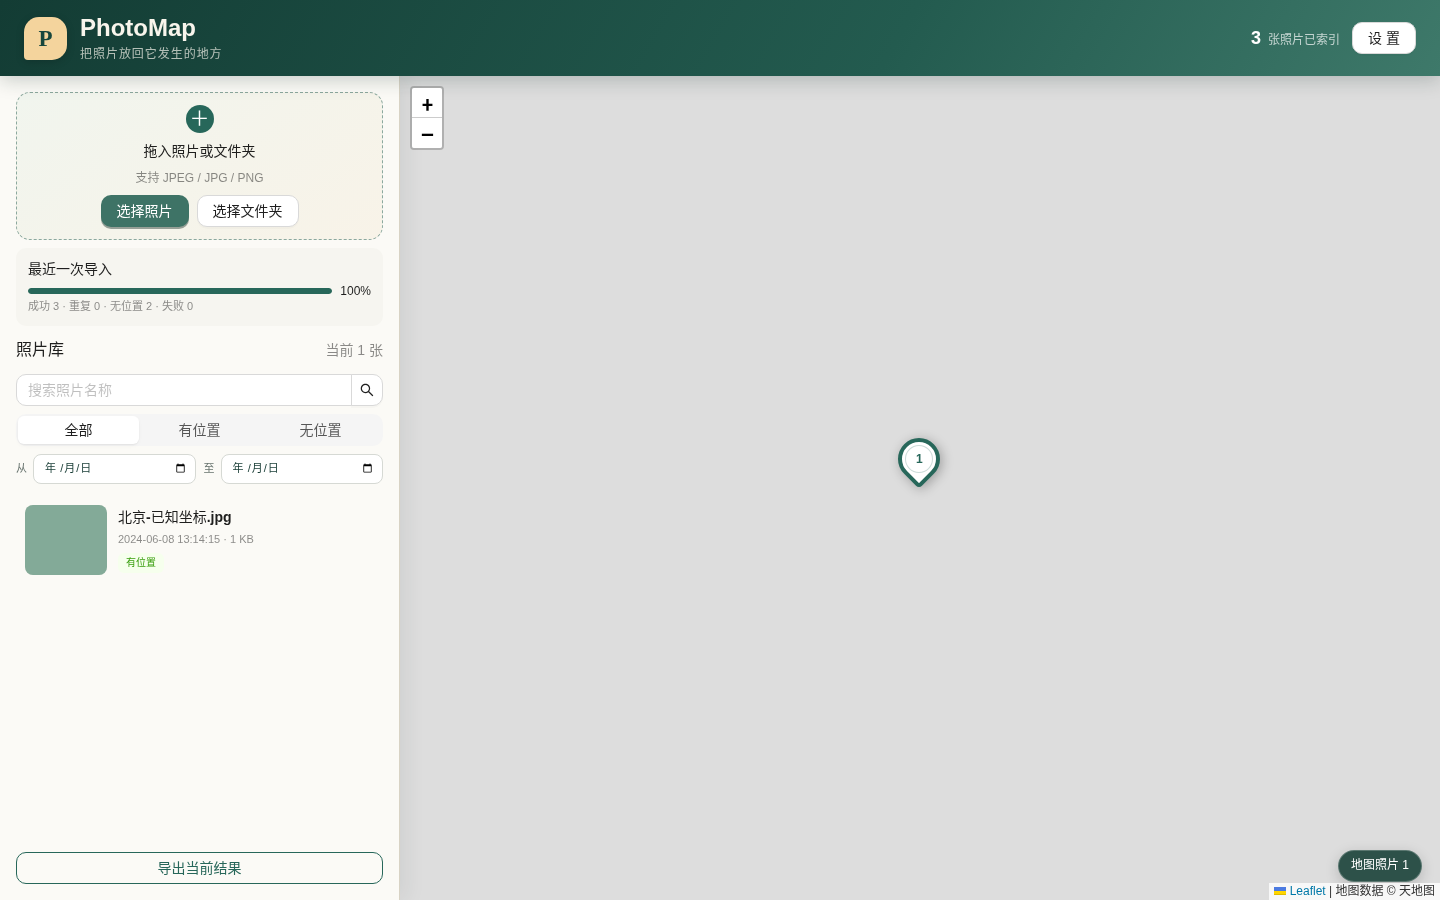Viewport: 1440px width, 900px height.
Task: Click the 当前 1 张 count label
Action: (354, 350)
